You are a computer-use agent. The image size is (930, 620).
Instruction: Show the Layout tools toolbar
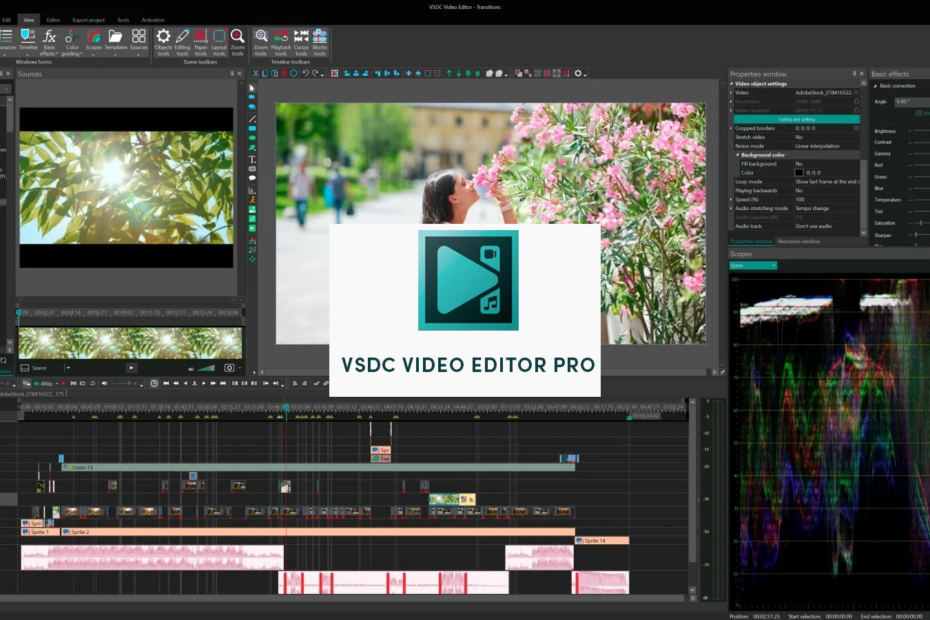[x=219, y=42]
